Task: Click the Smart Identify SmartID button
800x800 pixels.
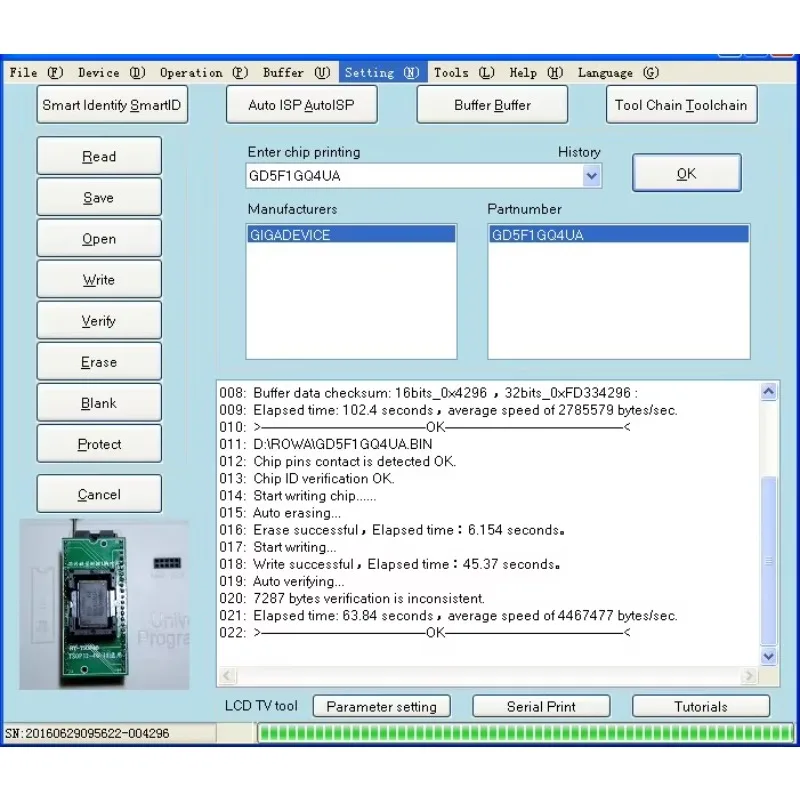Action: (112, 105)
